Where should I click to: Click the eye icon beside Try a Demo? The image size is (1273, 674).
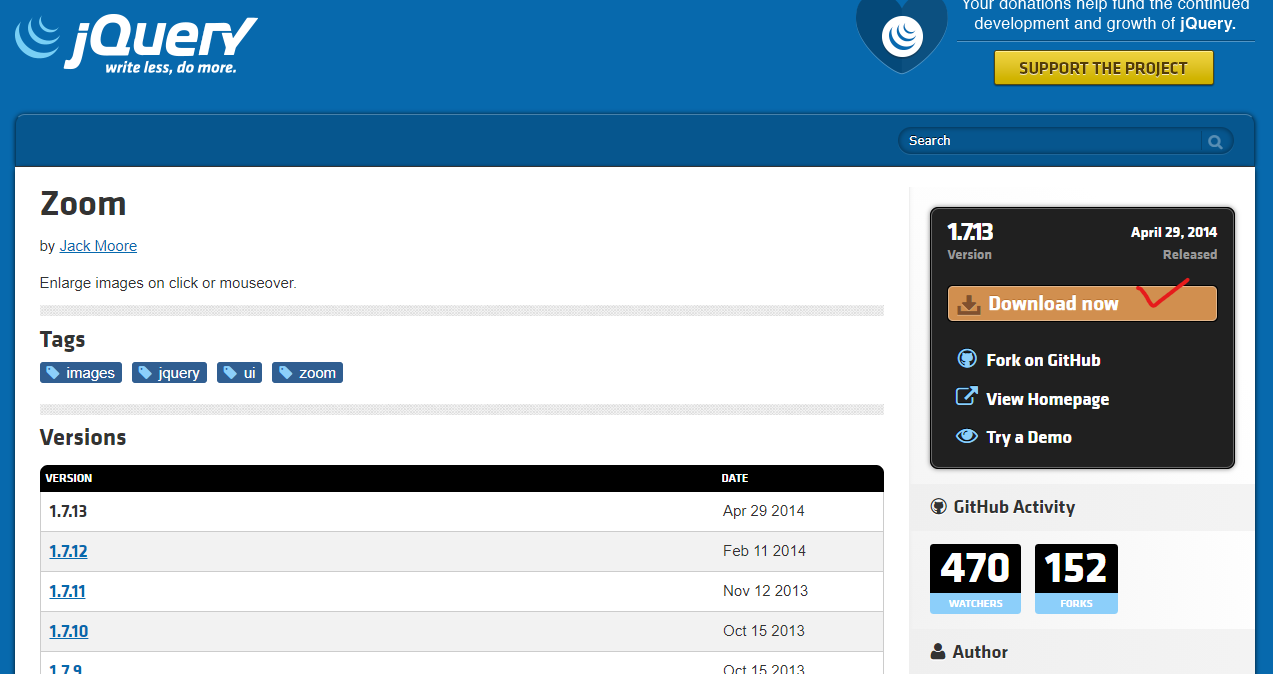coord(966,437)
